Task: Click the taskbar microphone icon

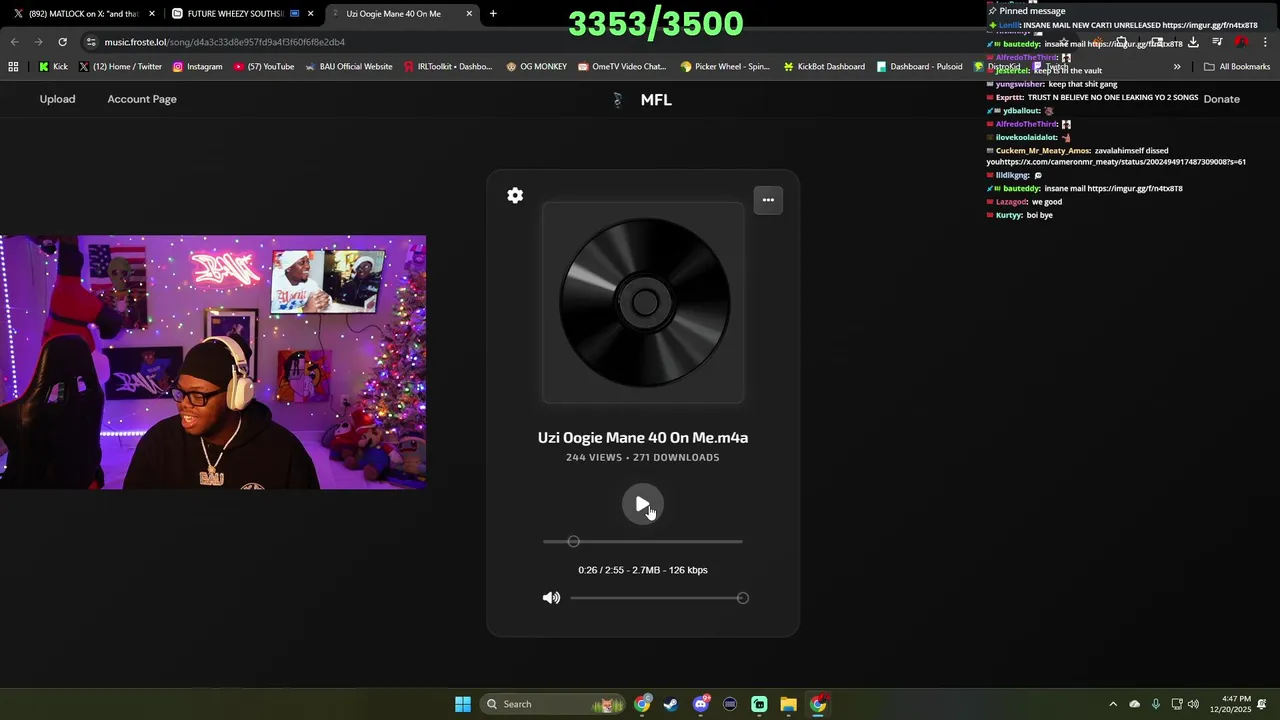Action: click(1156, 704)
